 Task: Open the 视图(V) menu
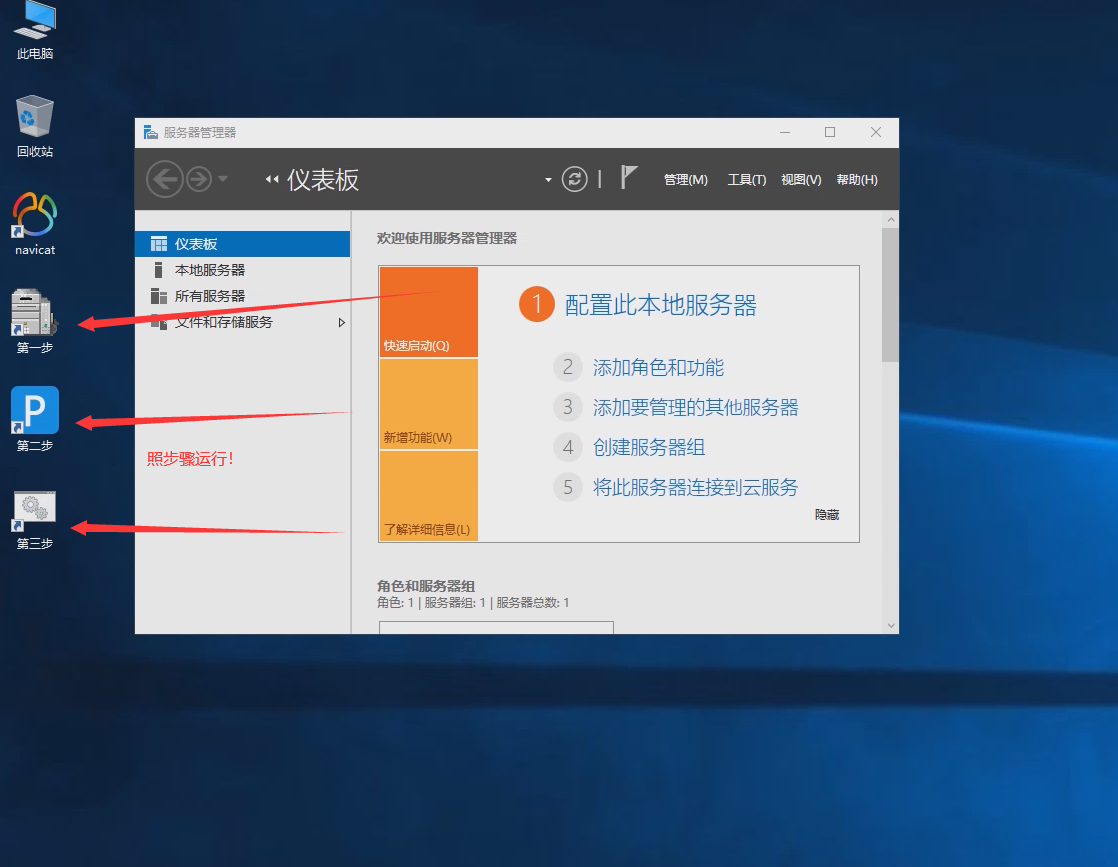tap(801, 180)
